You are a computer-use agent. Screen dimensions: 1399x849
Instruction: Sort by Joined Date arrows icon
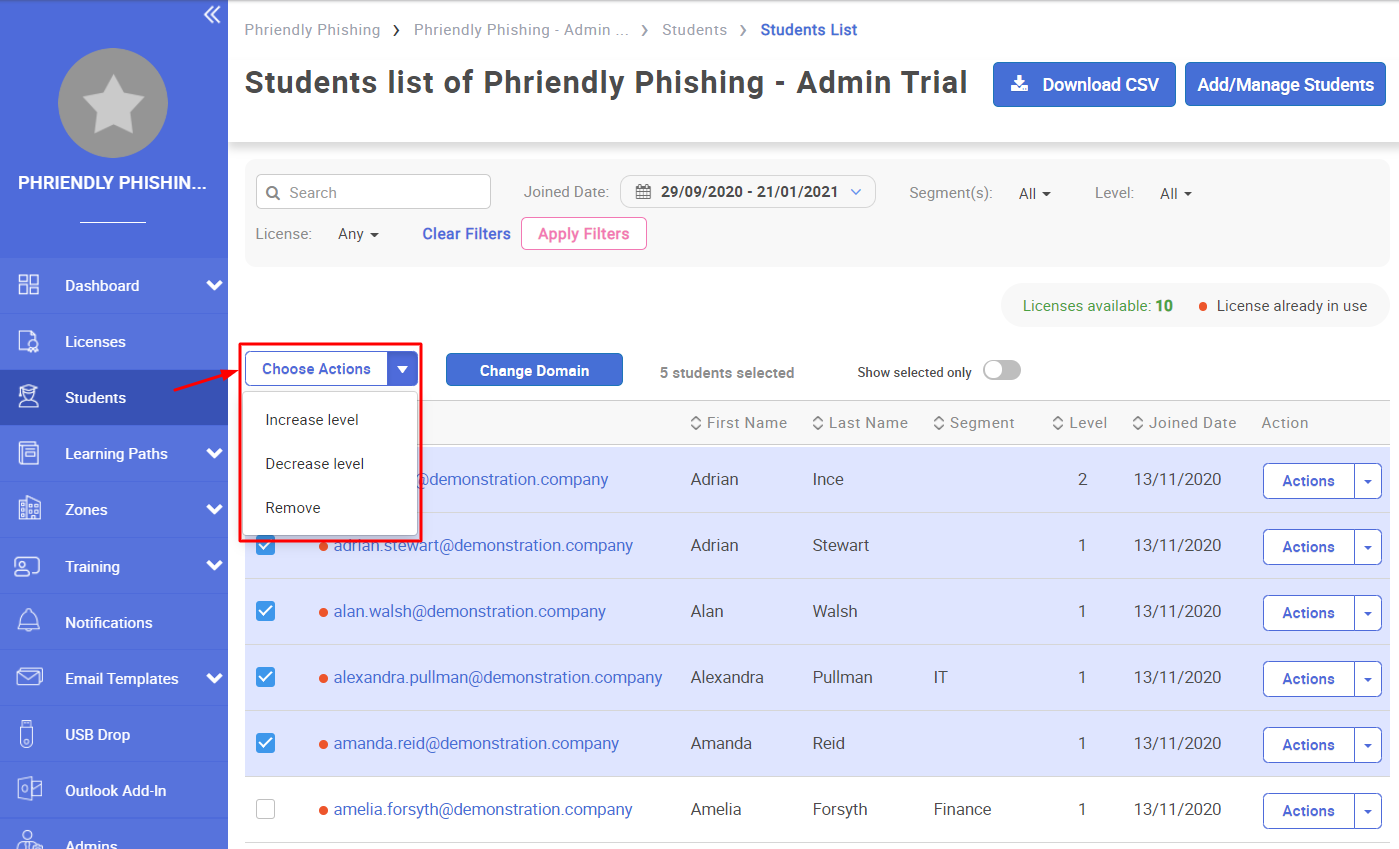click(x=1138, y=423)
